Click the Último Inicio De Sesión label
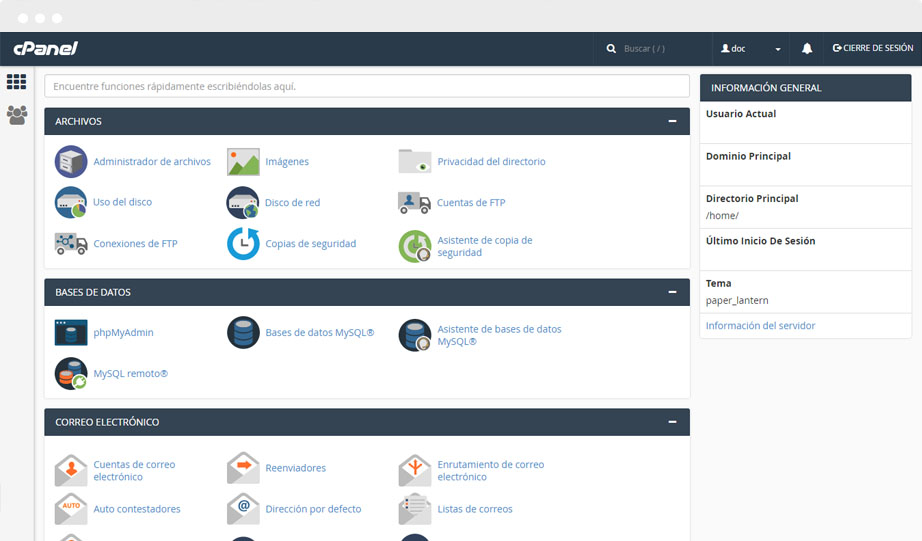Image resolution: width=922 pixels, height=541 pixels. click(x=760, y=241)
